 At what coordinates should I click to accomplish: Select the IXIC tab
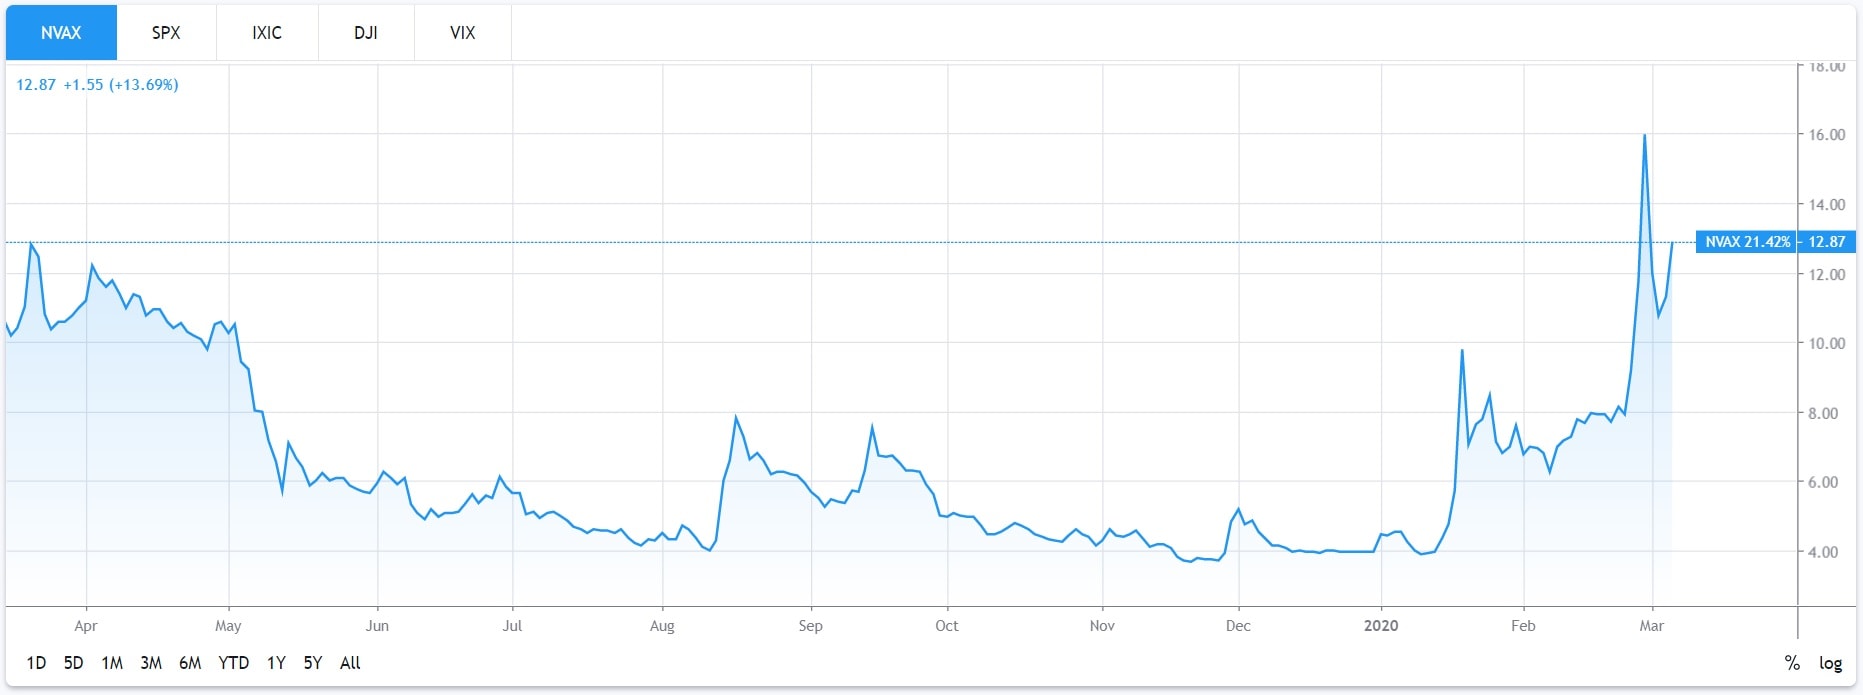click(x=267, y=33)
